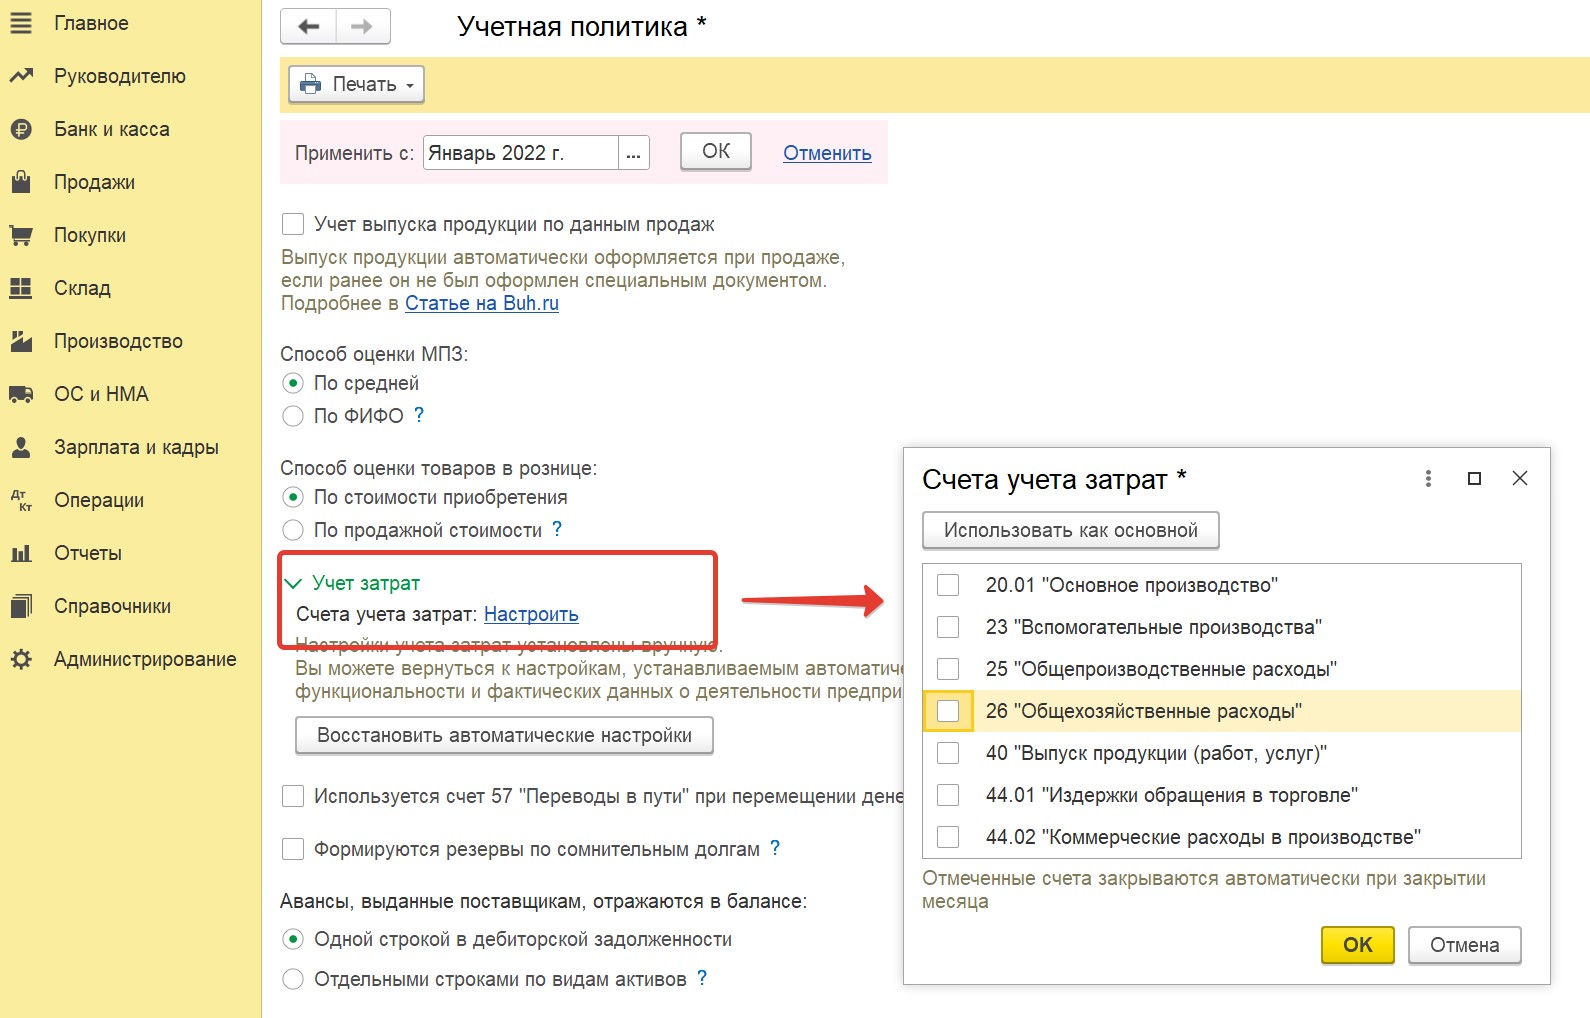1590x1018 pixels.
Task: Select Одной строкой в дебиторской задолженности
Action: [x=293, y=939]
